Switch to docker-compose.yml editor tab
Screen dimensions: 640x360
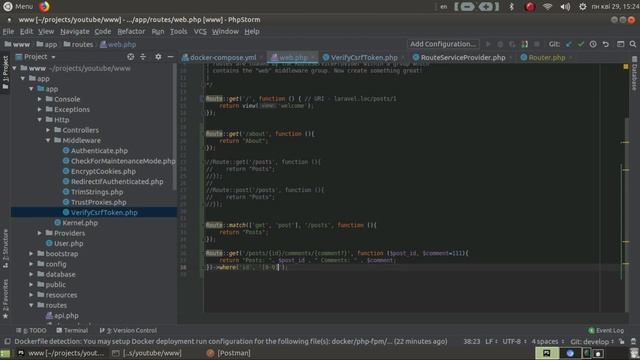(x=223, y=58)
